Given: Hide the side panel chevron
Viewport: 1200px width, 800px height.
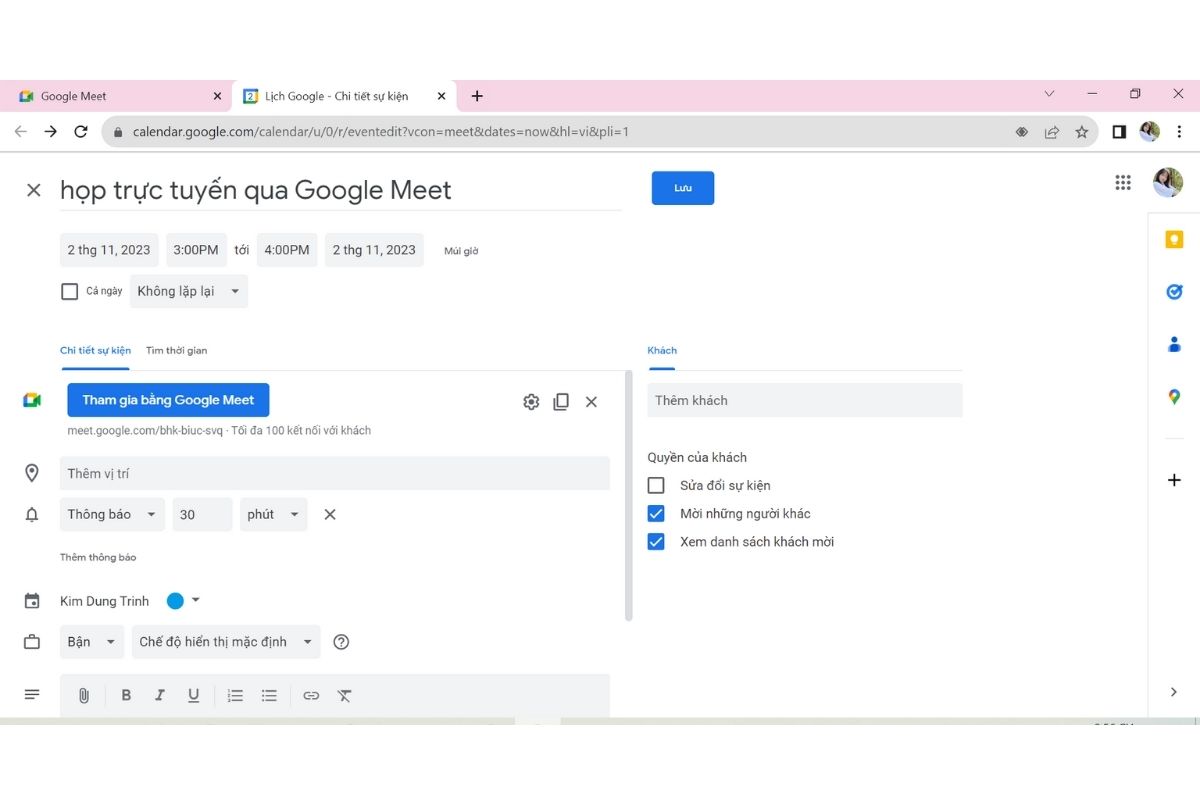Looking at the screenshot, I should [x=1174, y=692].
